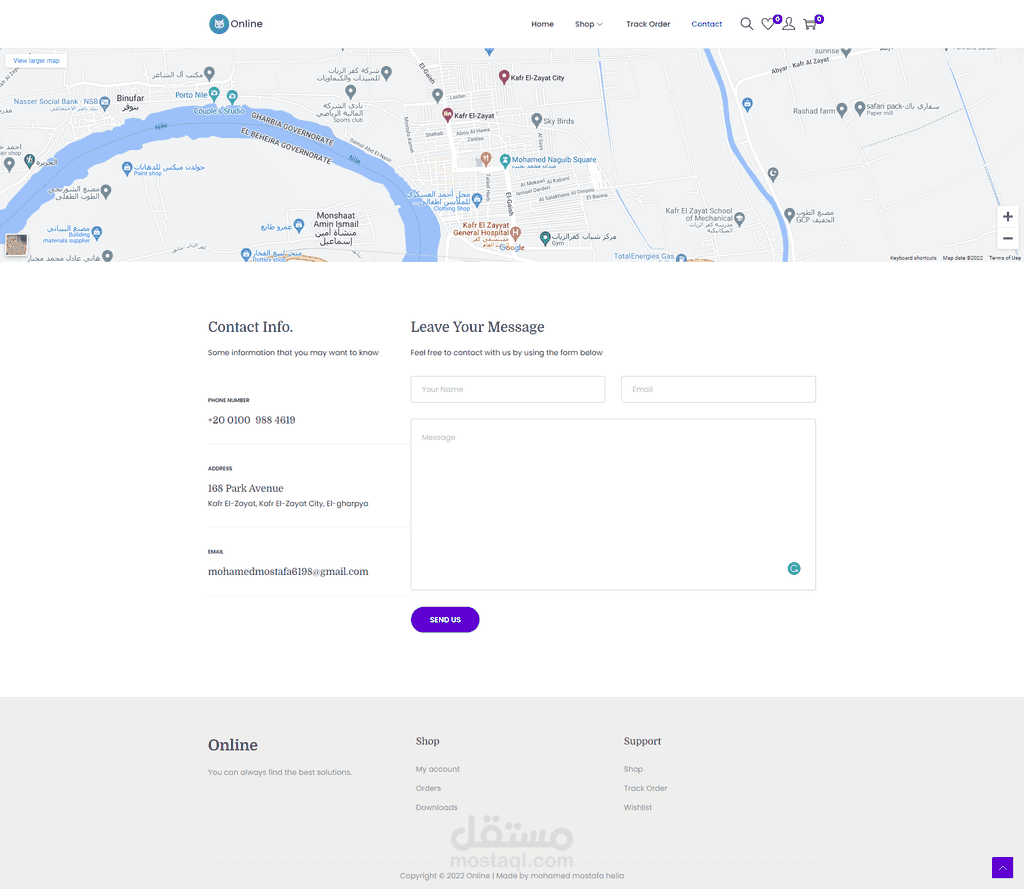Click the Online footer heading
Viewport: 1024px width, 889px height.
coord(232,745)
